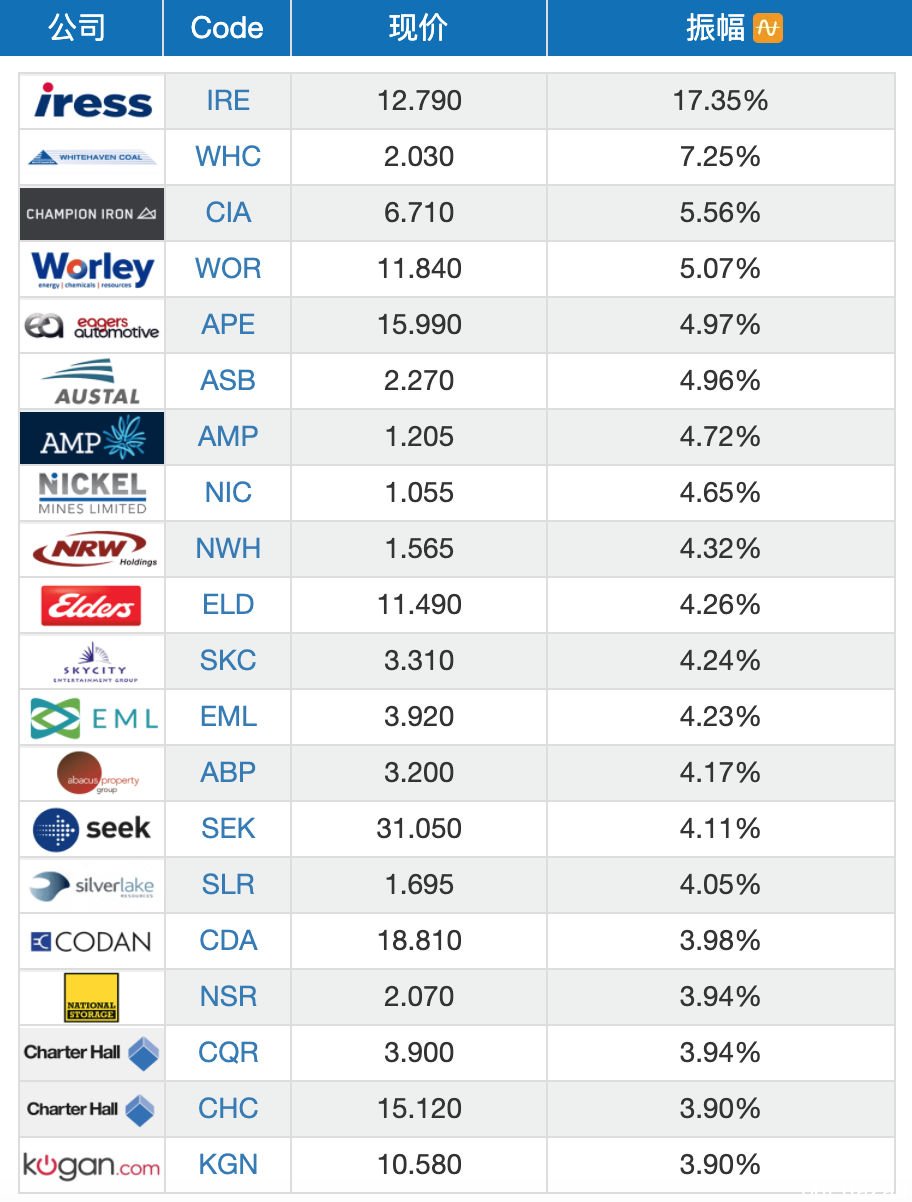Click the Champion Iron logo
Image resolution: width=912 pixels, height=1202 pixels.
(92, 213)
